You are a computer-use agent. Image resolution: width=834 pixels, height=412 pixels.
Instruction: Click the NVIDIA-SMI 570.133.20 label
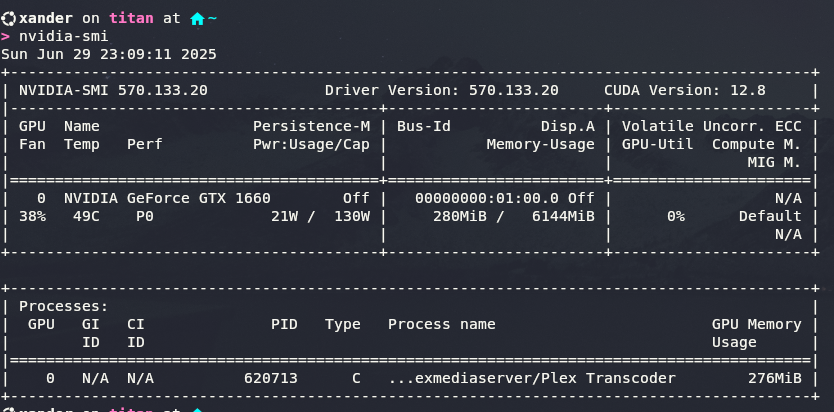tap(113, 90)
